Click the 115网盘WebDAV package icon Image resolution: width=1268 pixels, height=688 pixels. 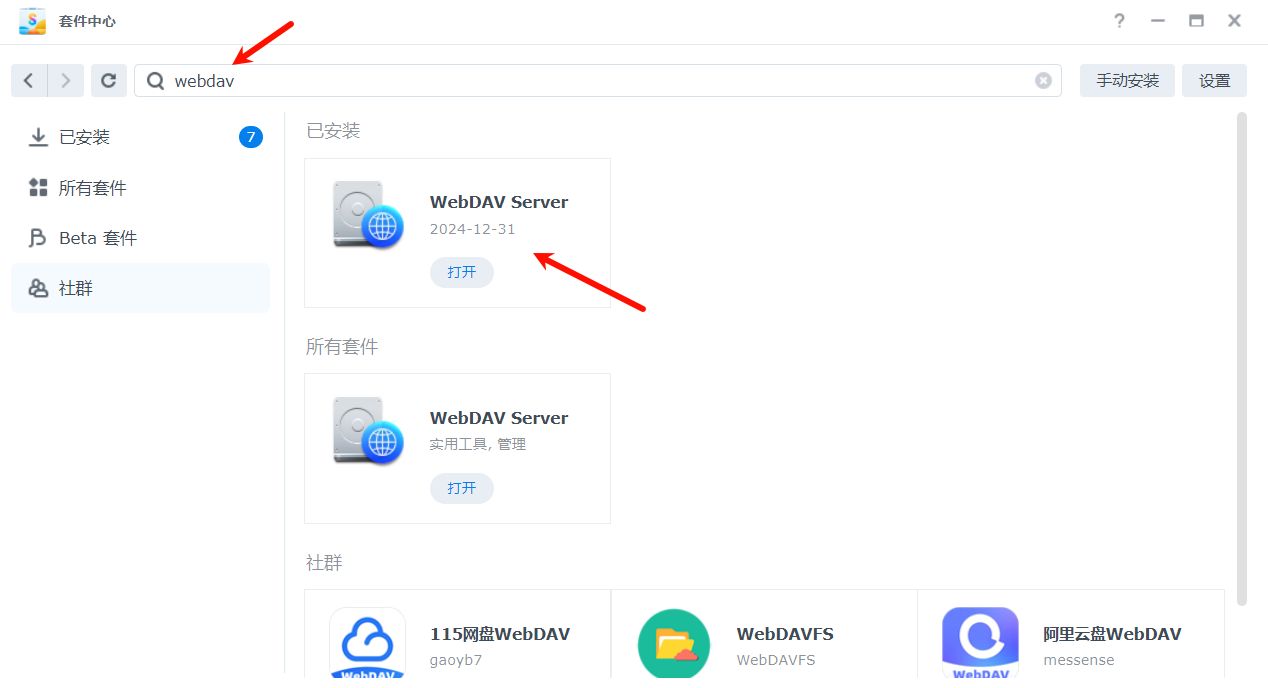[367, 643]
